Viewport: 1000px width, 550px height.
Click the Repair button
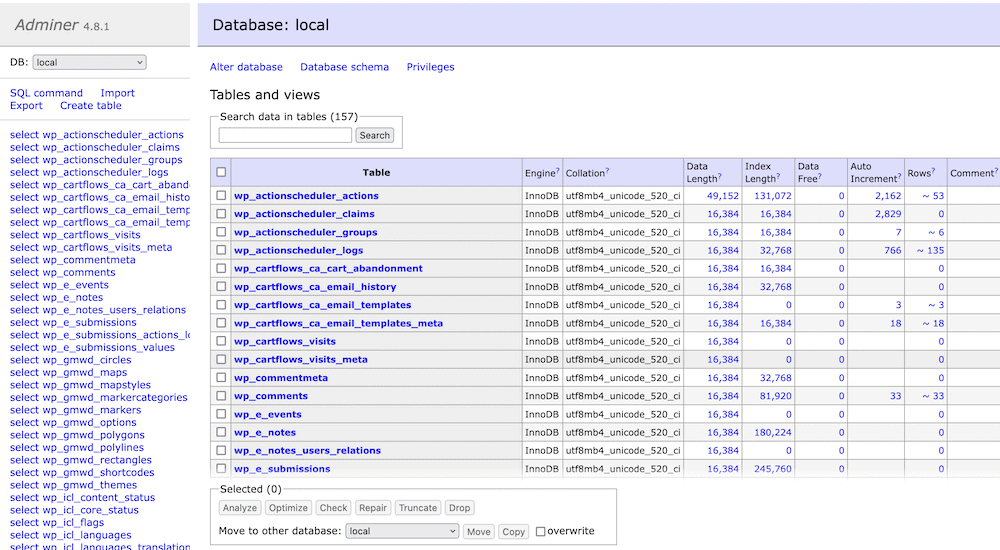point(373,508)
